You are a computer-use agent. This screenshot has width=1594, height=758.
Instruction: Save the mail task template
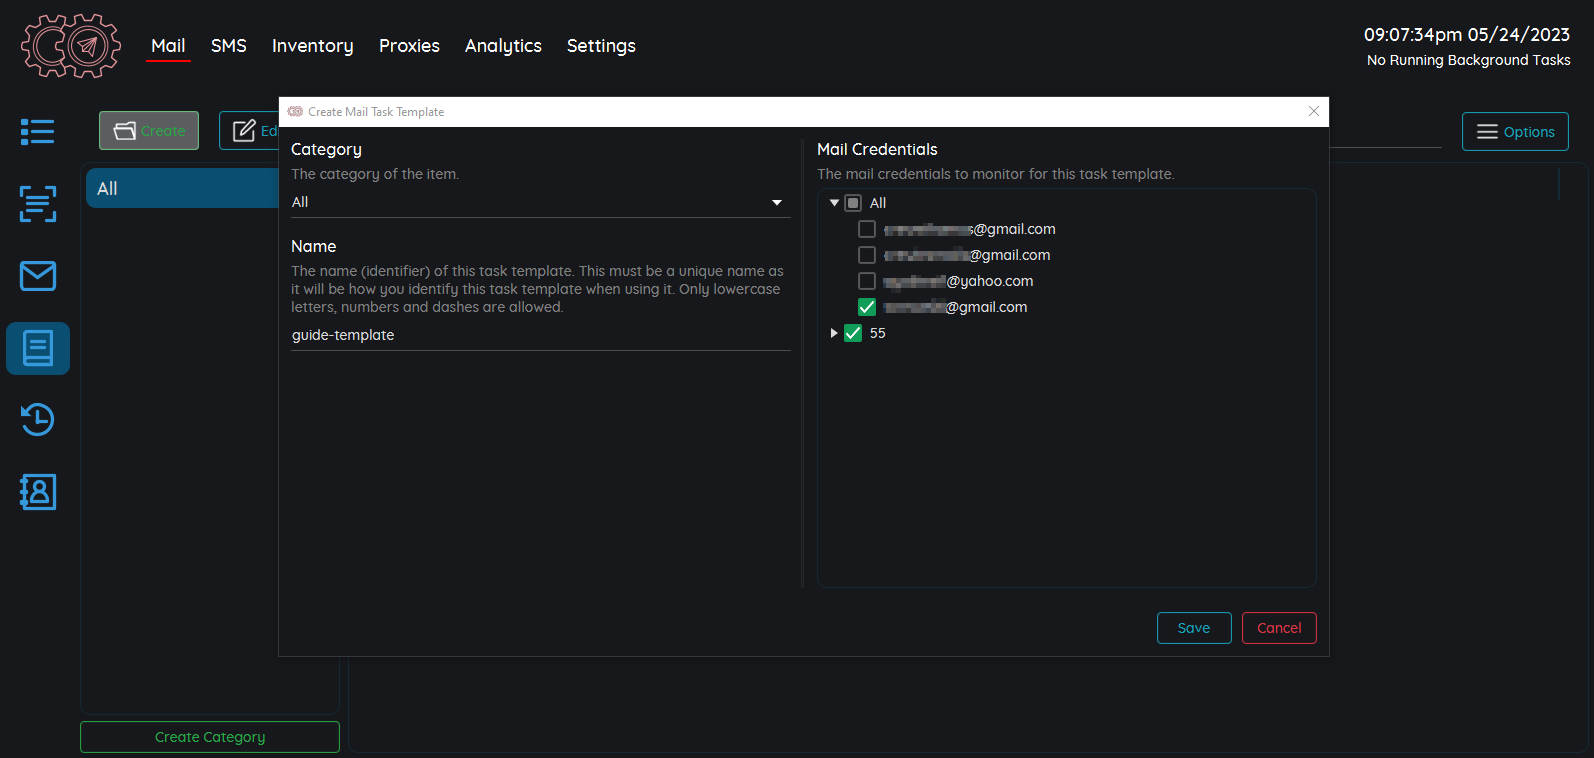1193,628
